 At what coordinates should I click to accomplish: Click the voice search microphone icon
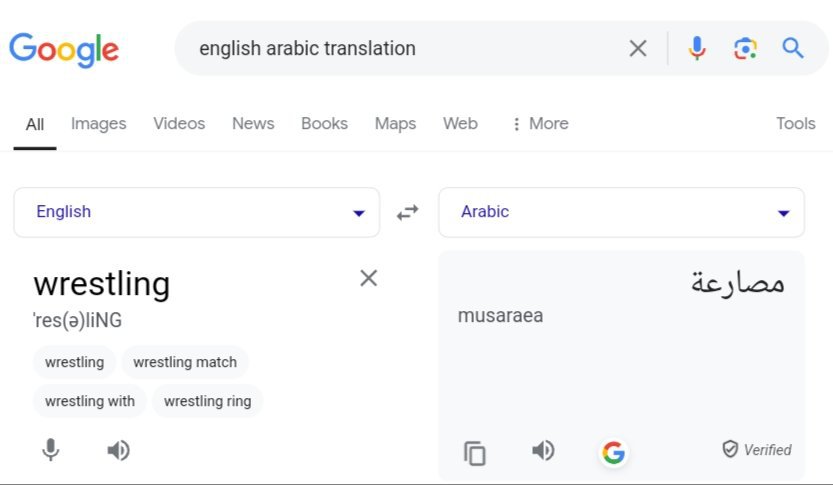[x=697, y=48]
